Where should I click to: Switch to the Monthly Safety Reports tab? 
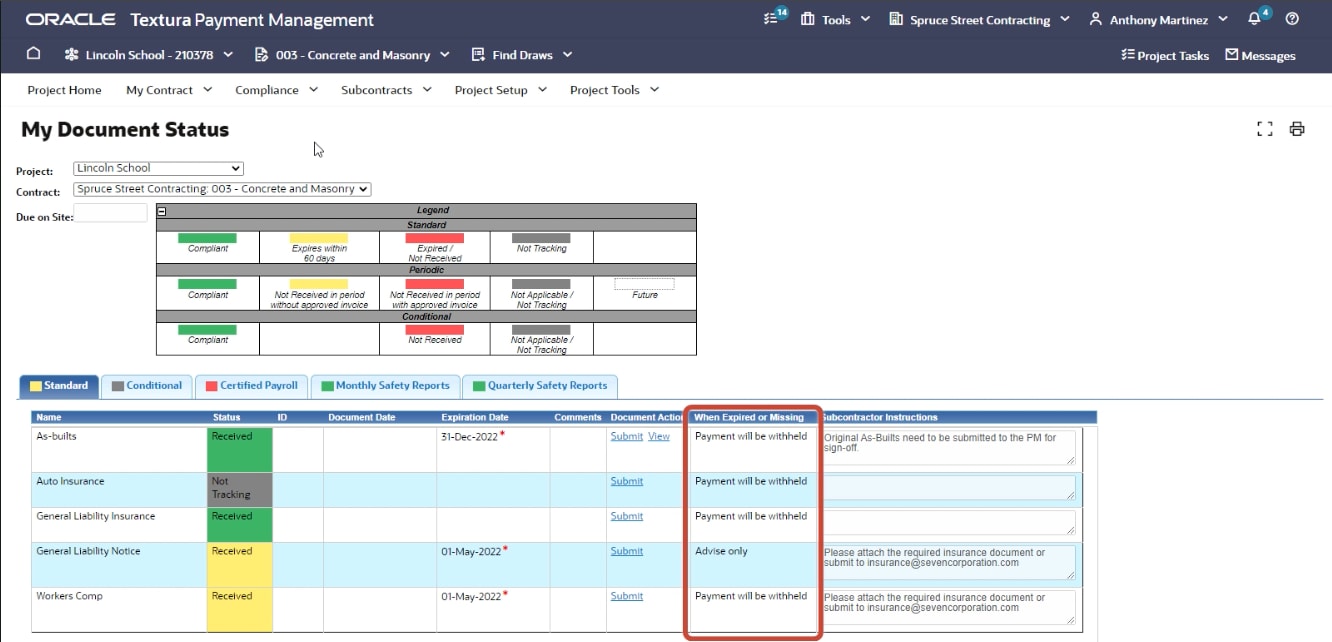[x=386, y=386]
